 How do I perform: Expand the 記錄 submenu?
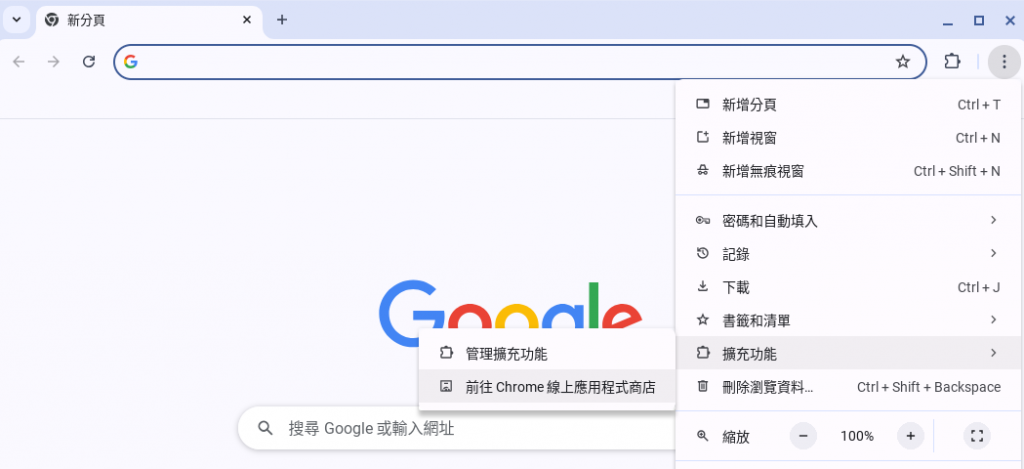(848, 254)
